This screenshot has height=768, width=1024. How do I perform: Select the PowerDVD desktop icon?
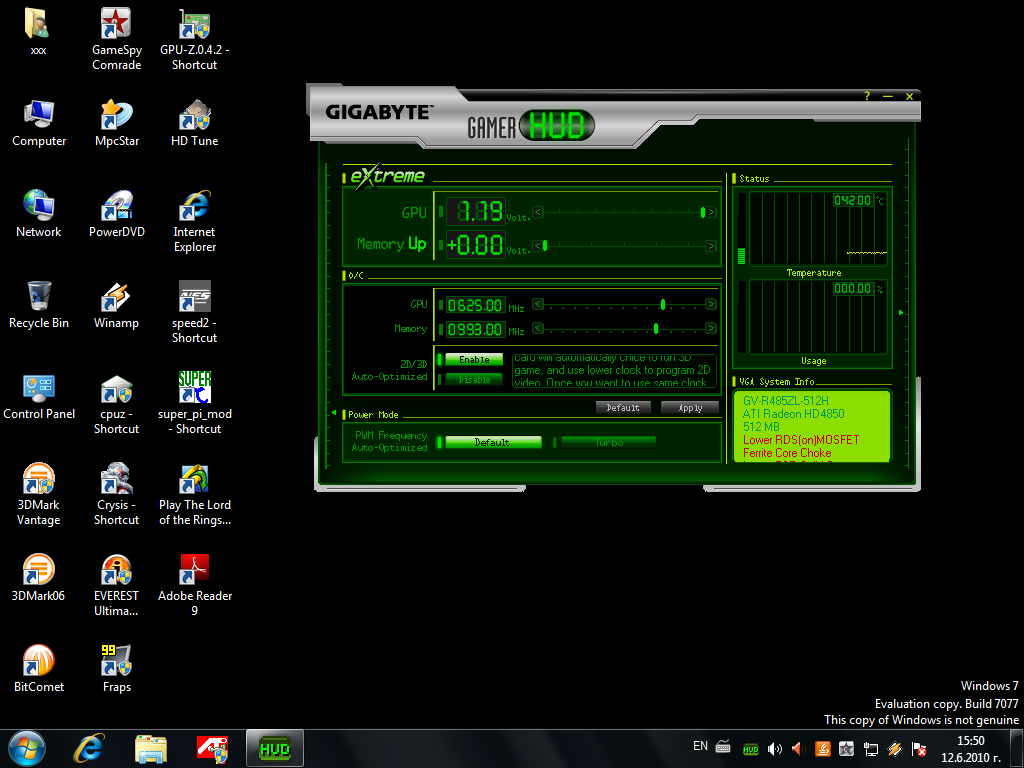(116, 214)
